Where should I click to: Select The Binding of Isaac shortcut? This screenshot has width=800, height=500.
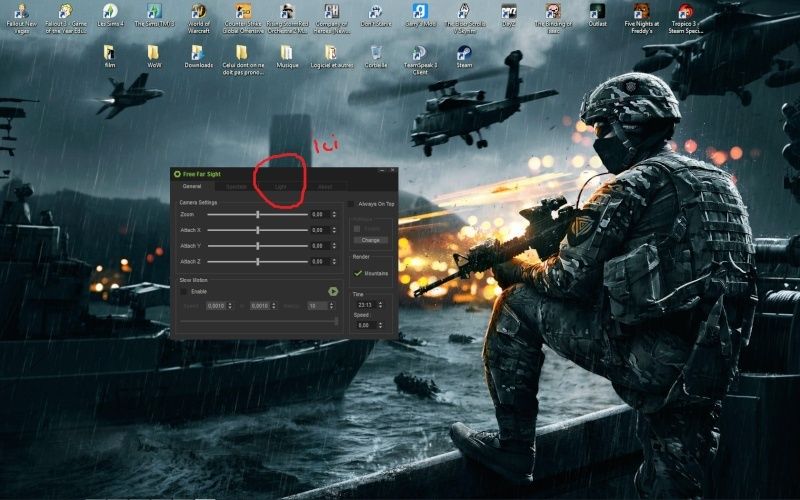(x=553, y=18)
